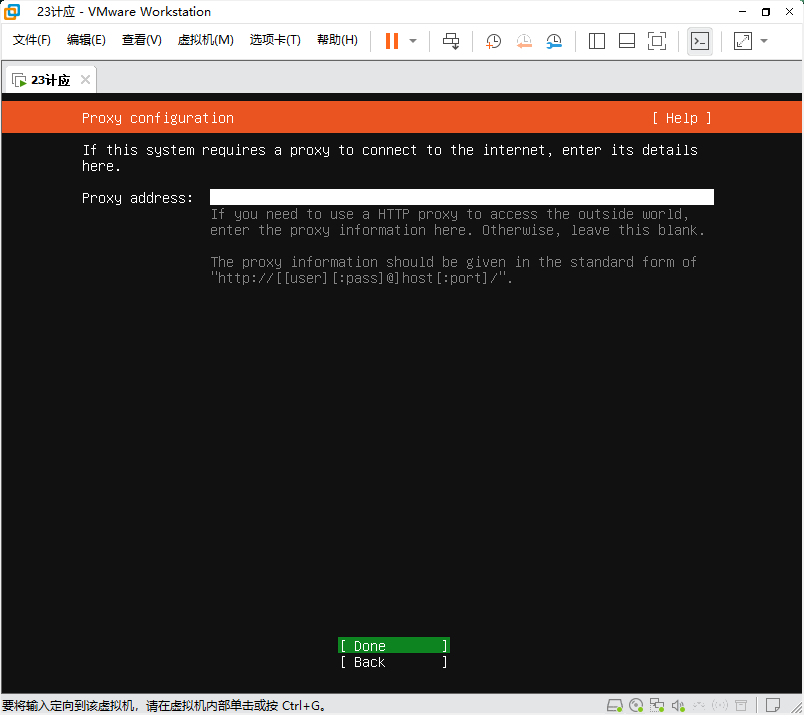Click the network adapter status icon
This screenshot has width=804, height=715.
(657, 705)
